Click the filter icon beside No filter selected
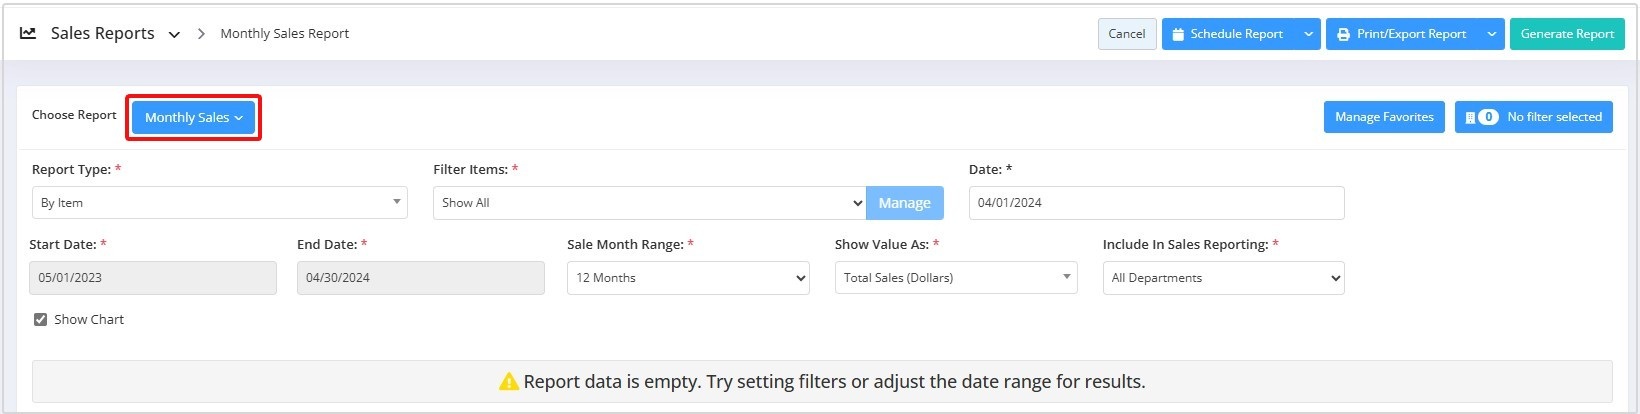The height and width of the screenshot is (414, 1640). pyautogui.click(x=1470, y=117)
